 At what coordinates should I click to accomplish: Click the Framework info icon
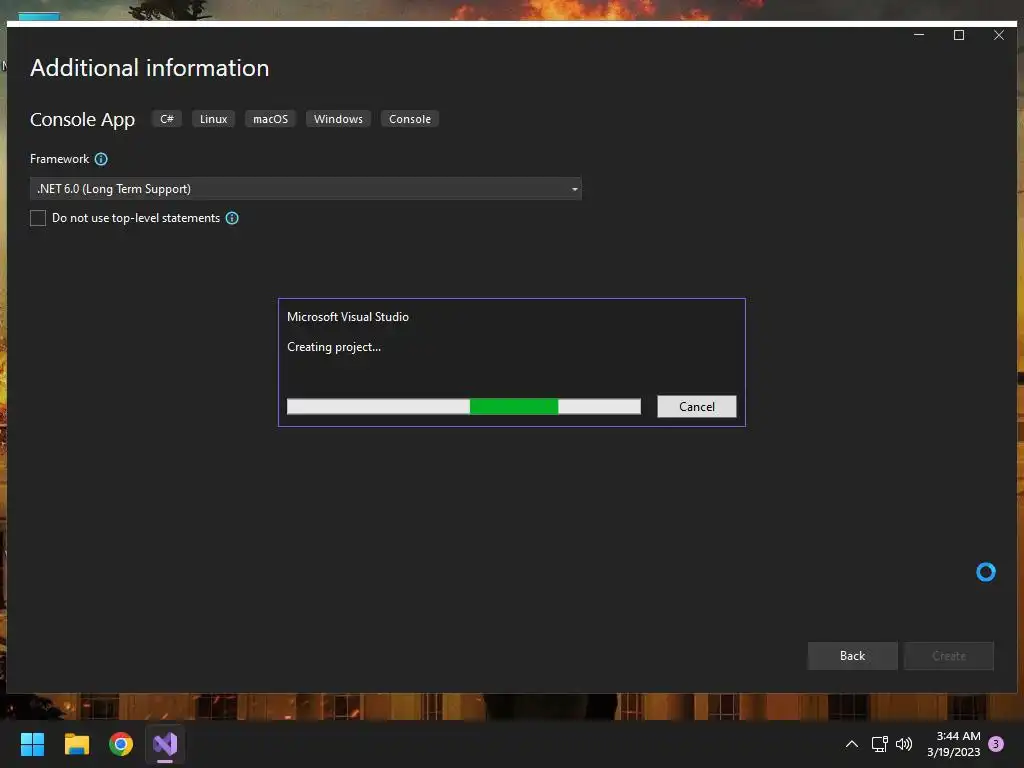click(x=101, y=159)
